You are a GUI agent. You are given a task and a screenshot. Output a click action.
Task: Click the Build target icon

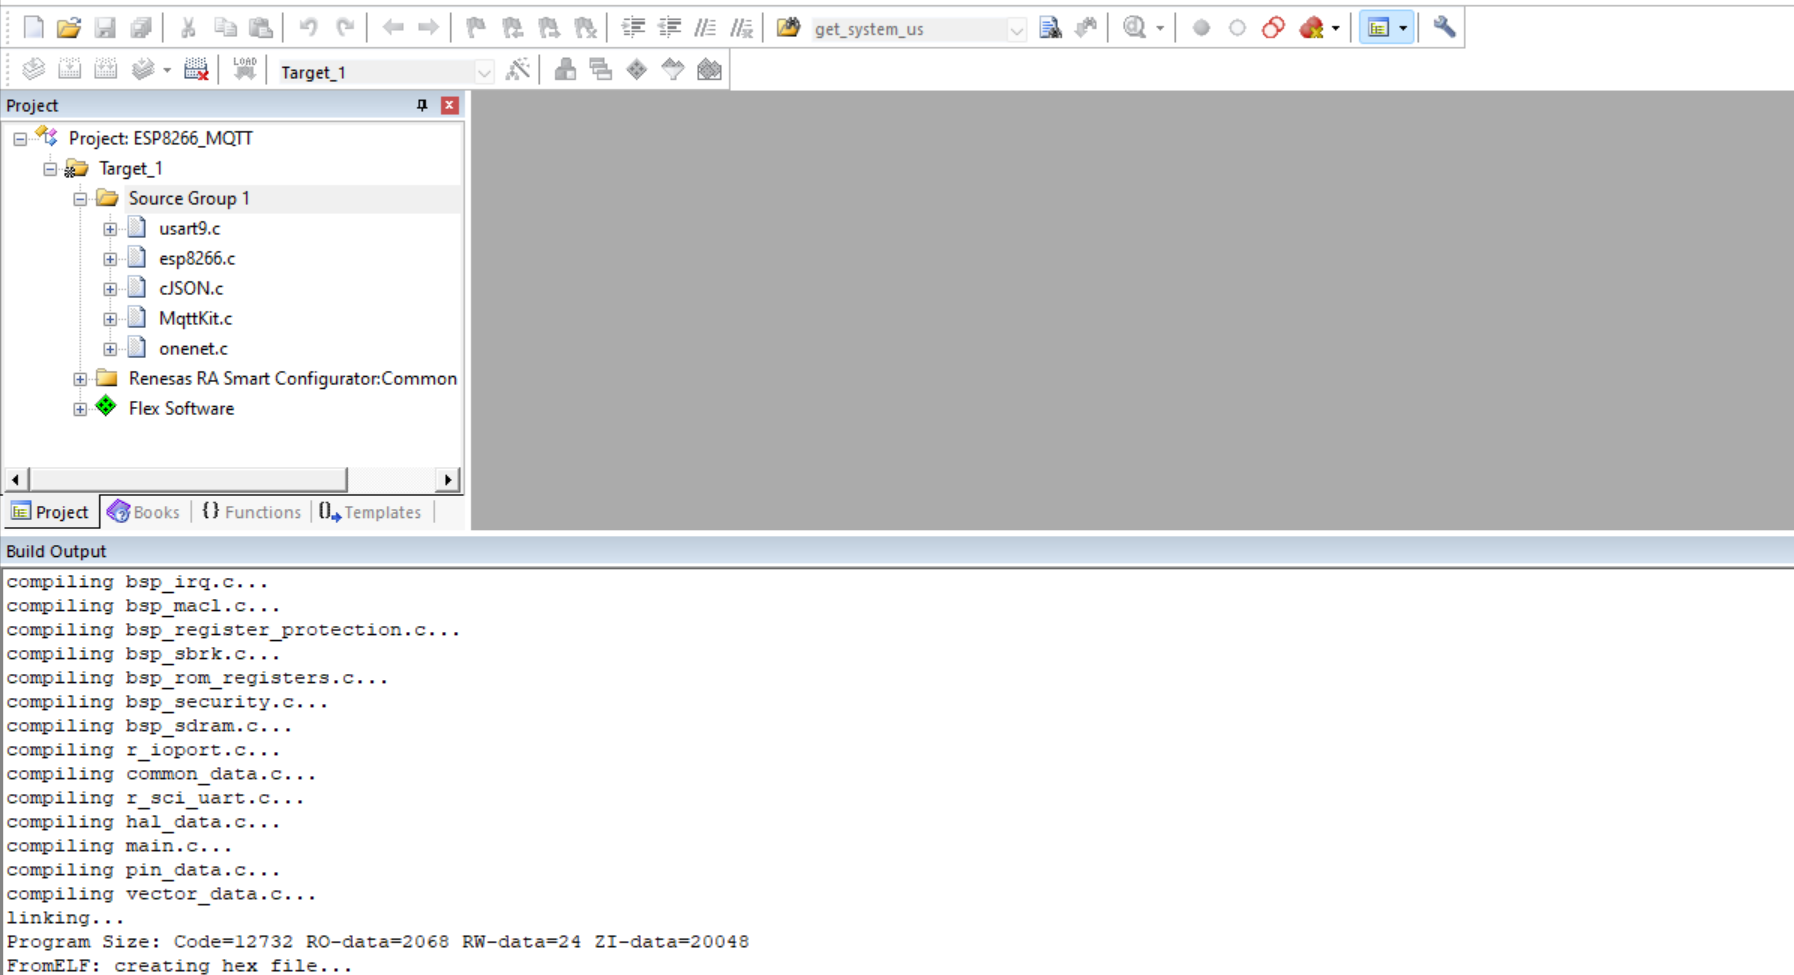click(69, 69)
